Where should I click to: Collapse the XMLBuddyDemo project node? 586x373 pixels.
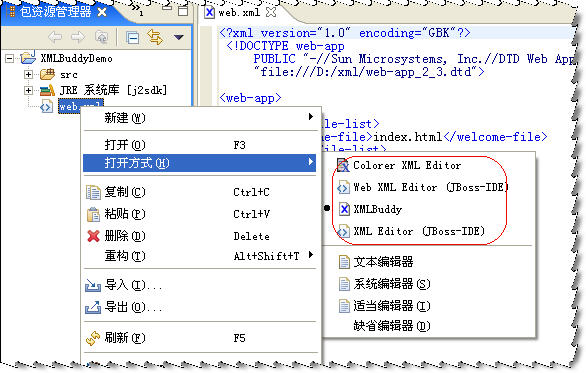(10, 58)
